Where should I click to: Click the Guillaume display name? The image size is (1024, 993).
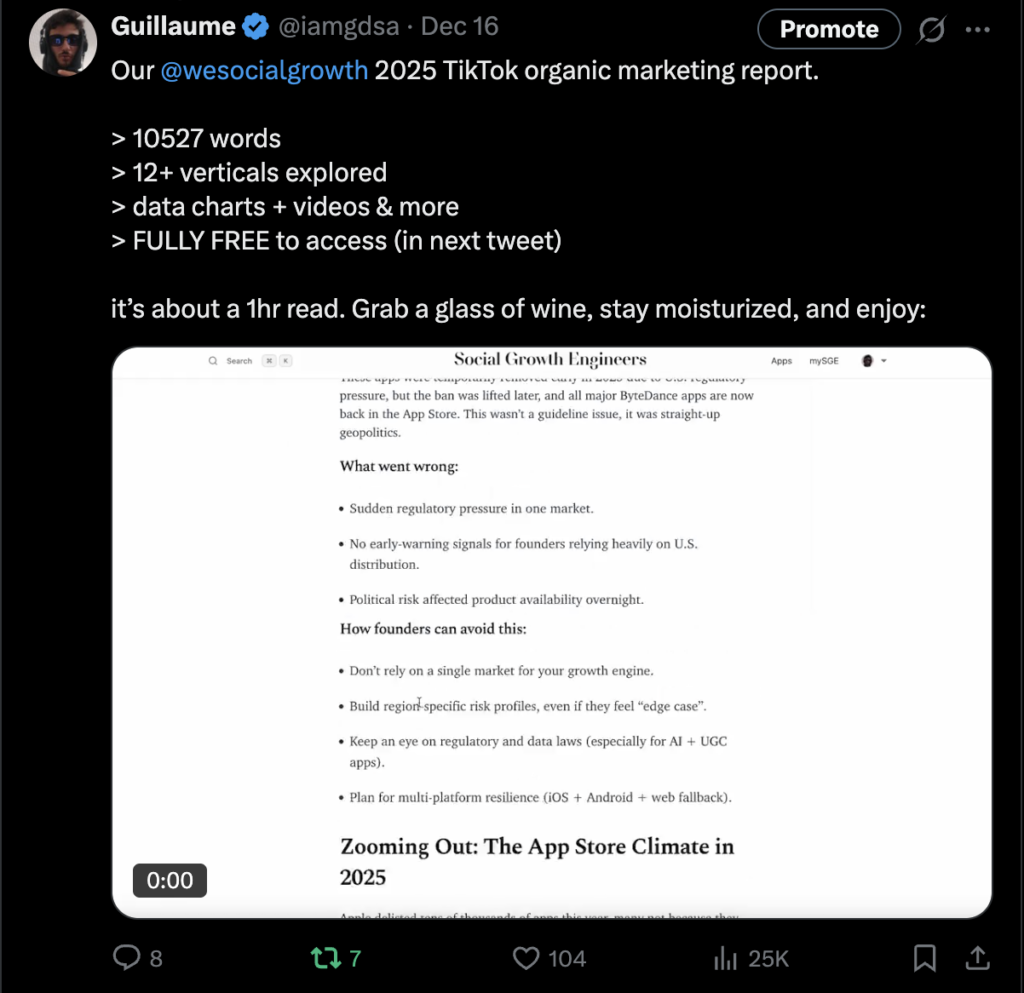pyautogui.click(x=174, y=27)
